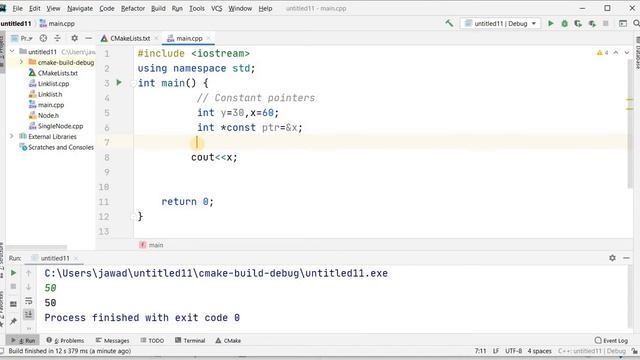Open CMakeLists.txt in the project tree
The image size is (640, 360).
(53, 73)
